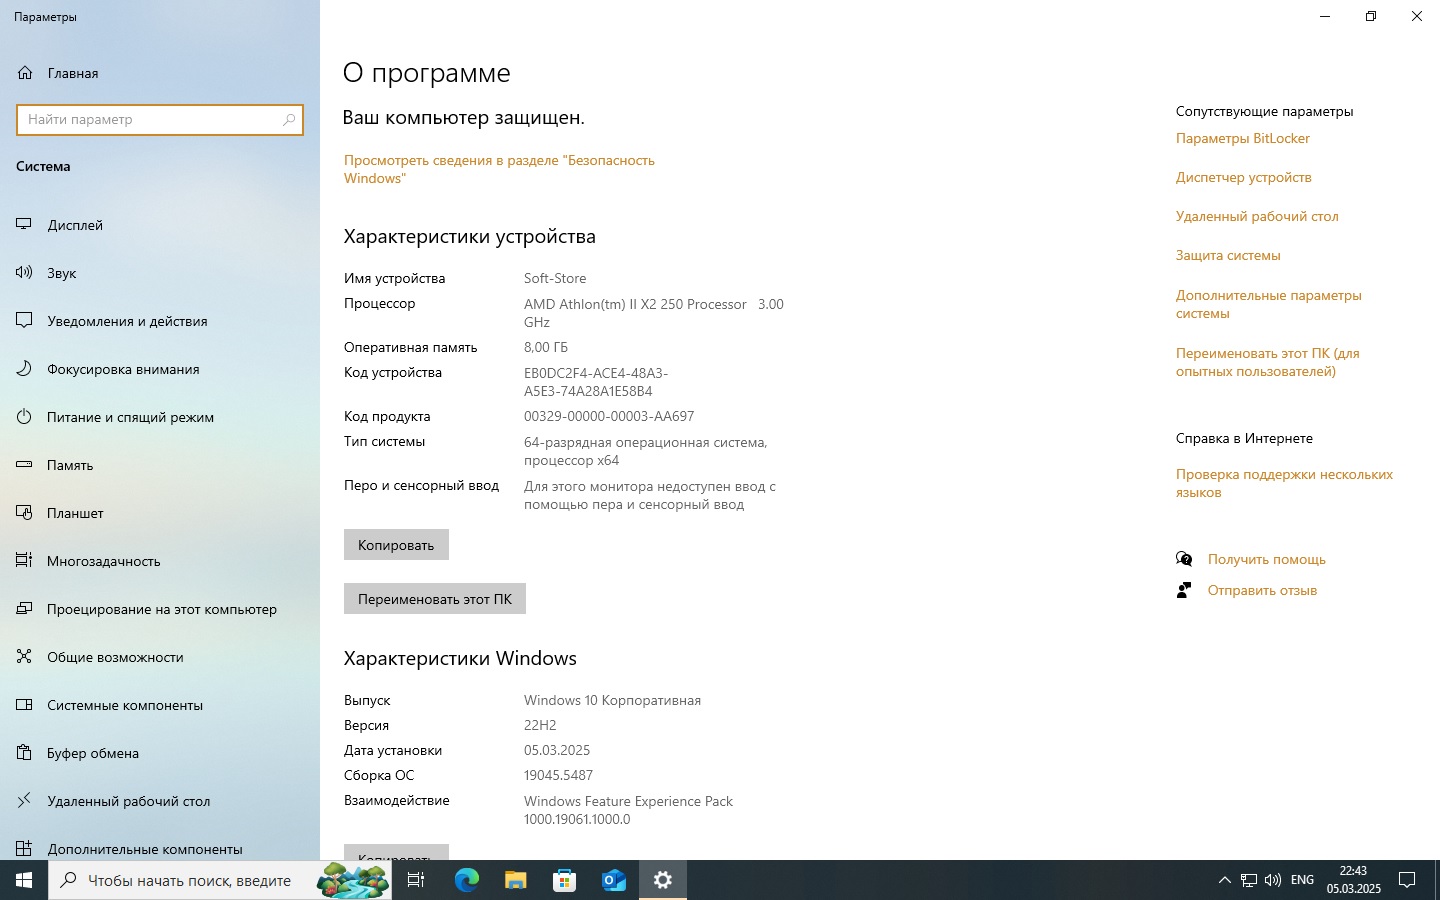This screenshot has width=1440, height=900.
Task: Click the Получить помощь link
Action: click(x=1267, y=559)
